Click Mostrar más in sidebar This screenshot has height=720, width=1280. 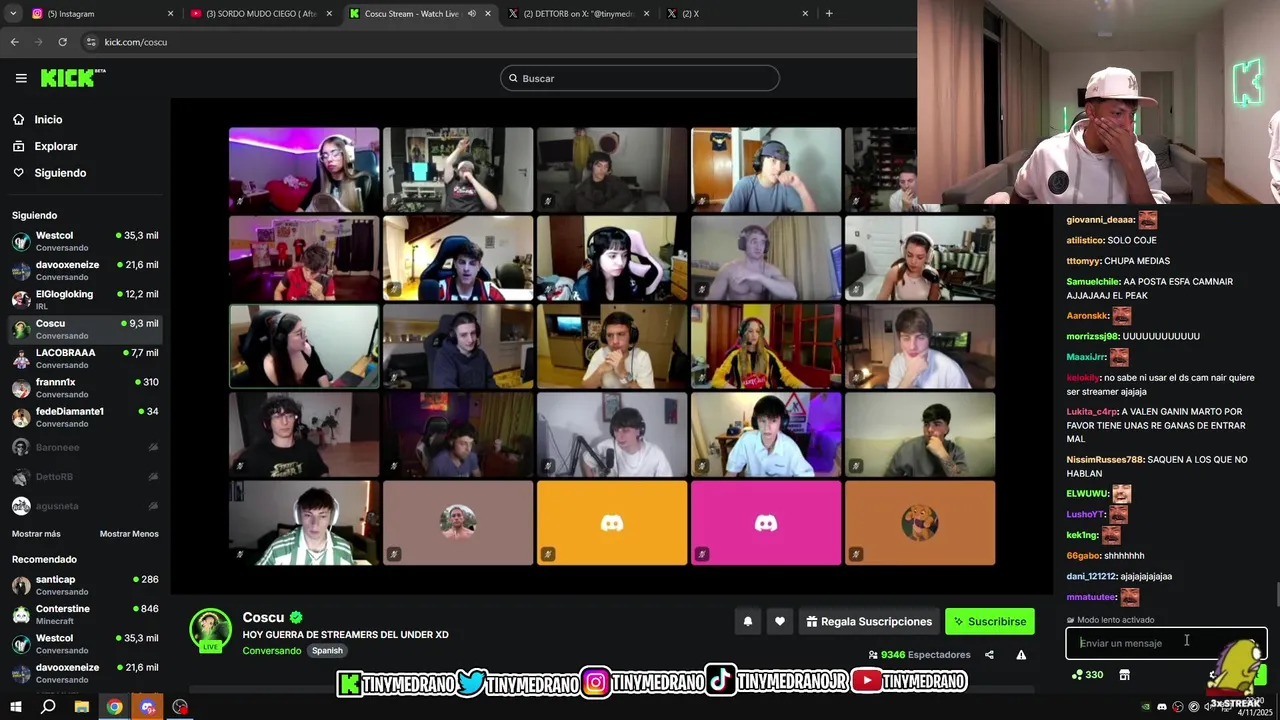(x=36, y=534)
